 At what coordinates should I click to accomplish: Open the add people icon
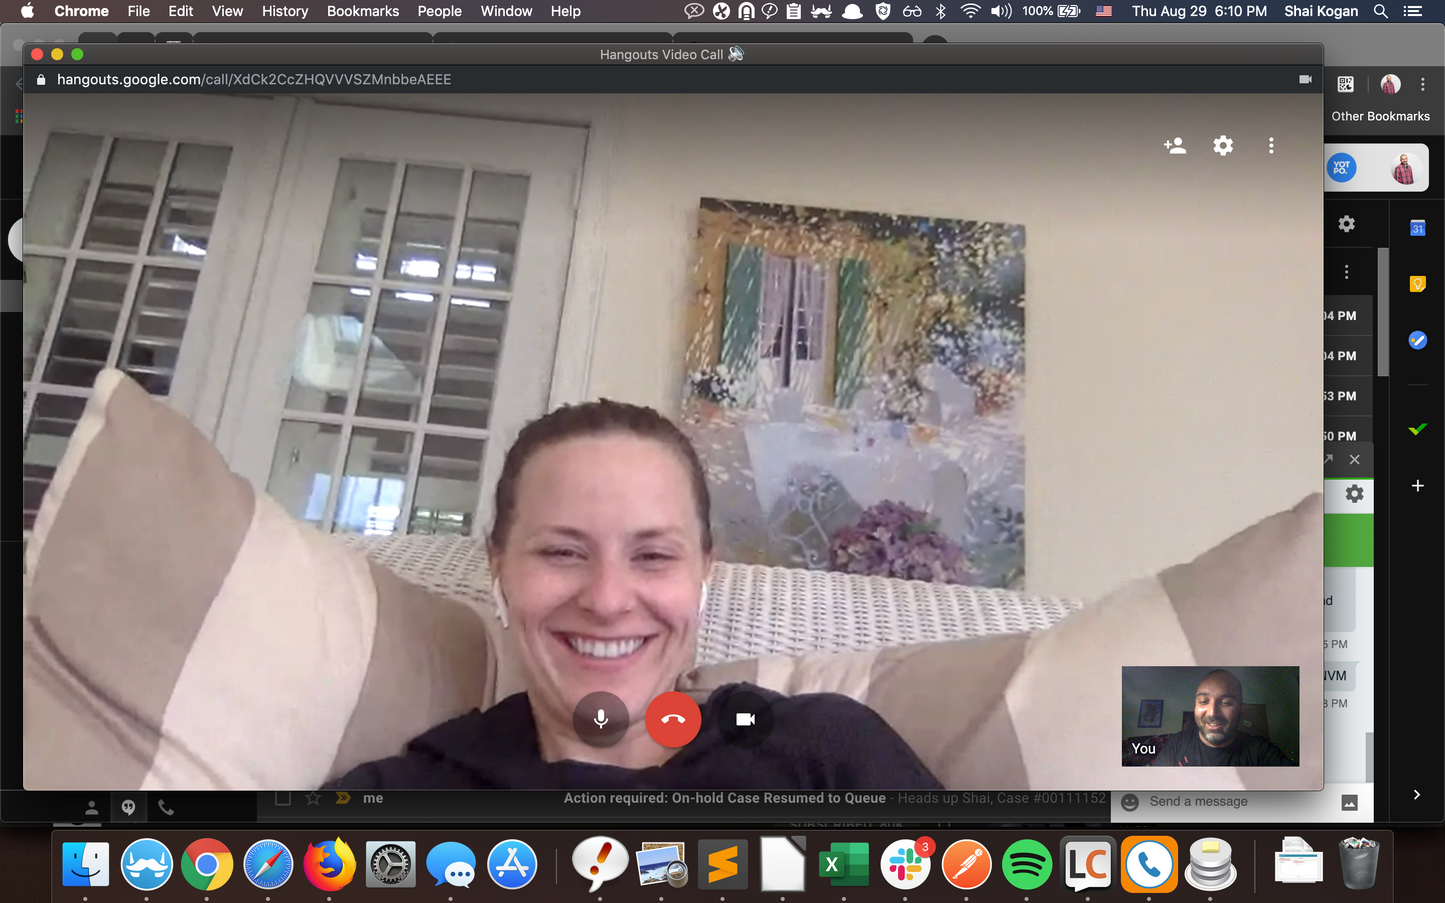point(1175,146)
